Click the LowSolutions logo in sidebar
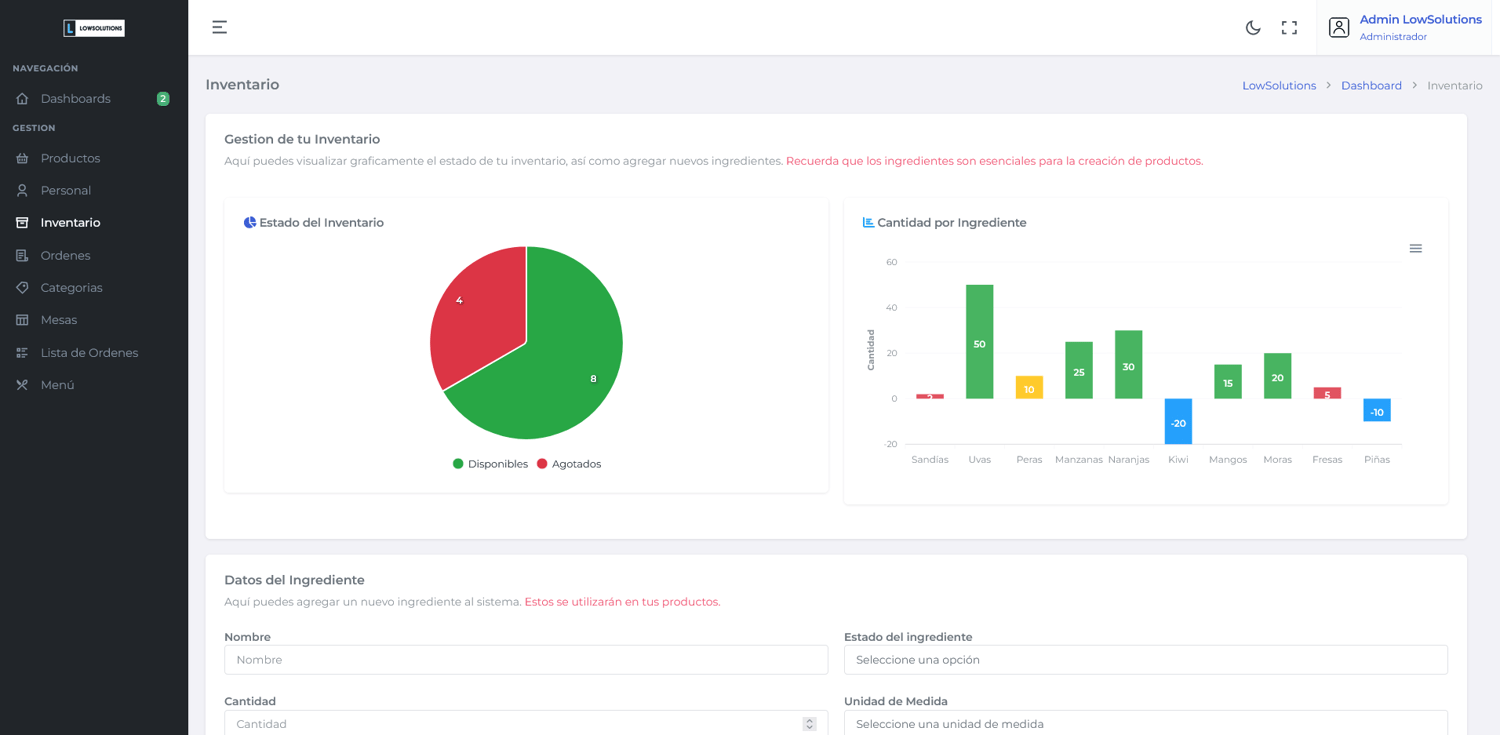Screen dimensions: 1500x735 [x=94, y=28]
